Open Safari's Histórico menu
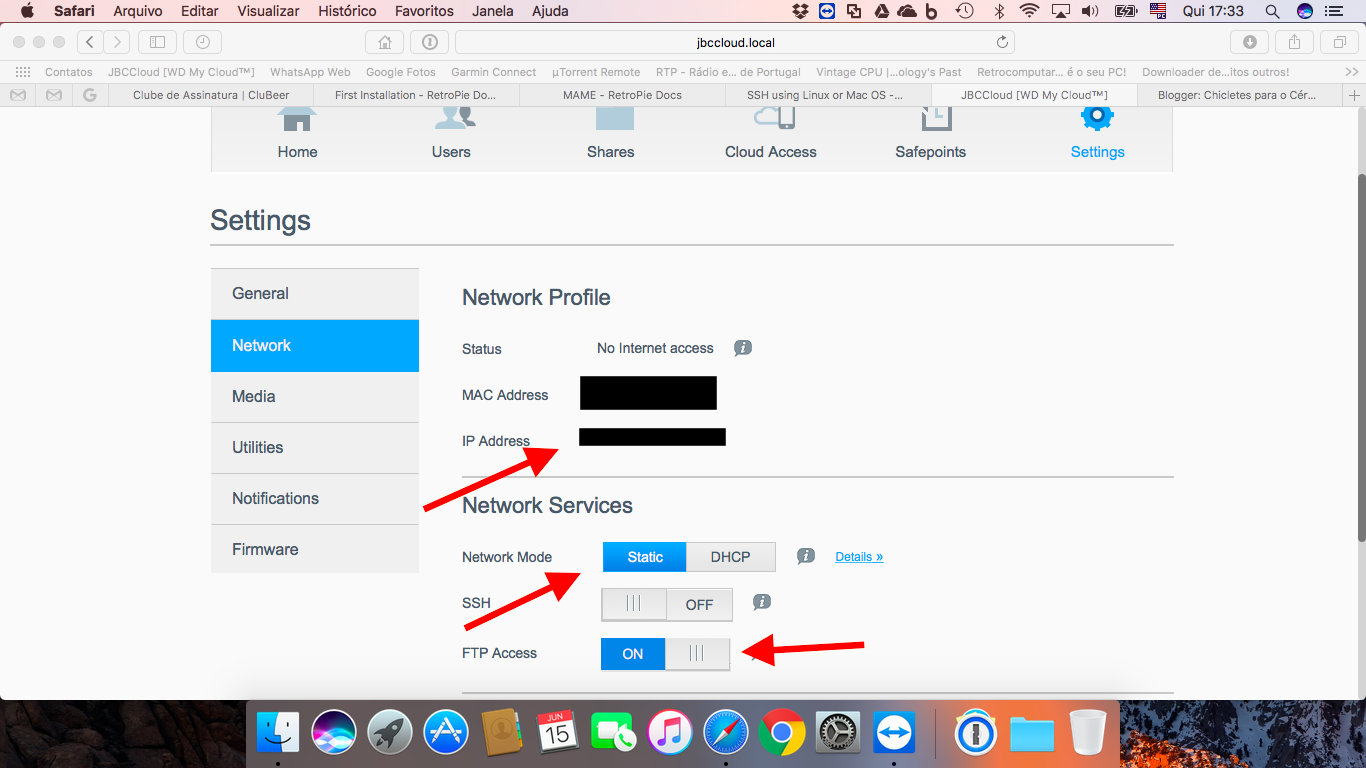1366x768 pixels. (x=347, y=11)
